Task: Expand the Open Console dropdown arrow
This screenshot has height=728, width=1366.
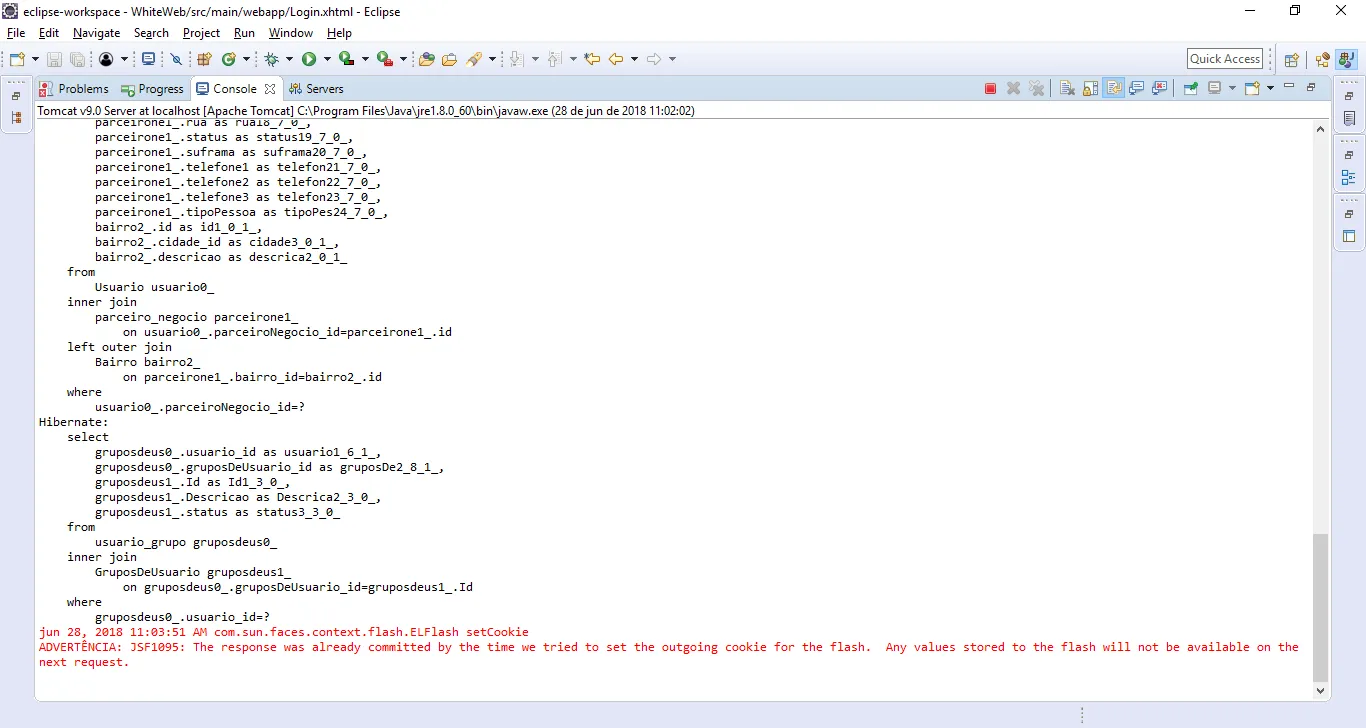Action: (x=1270, y=89)
